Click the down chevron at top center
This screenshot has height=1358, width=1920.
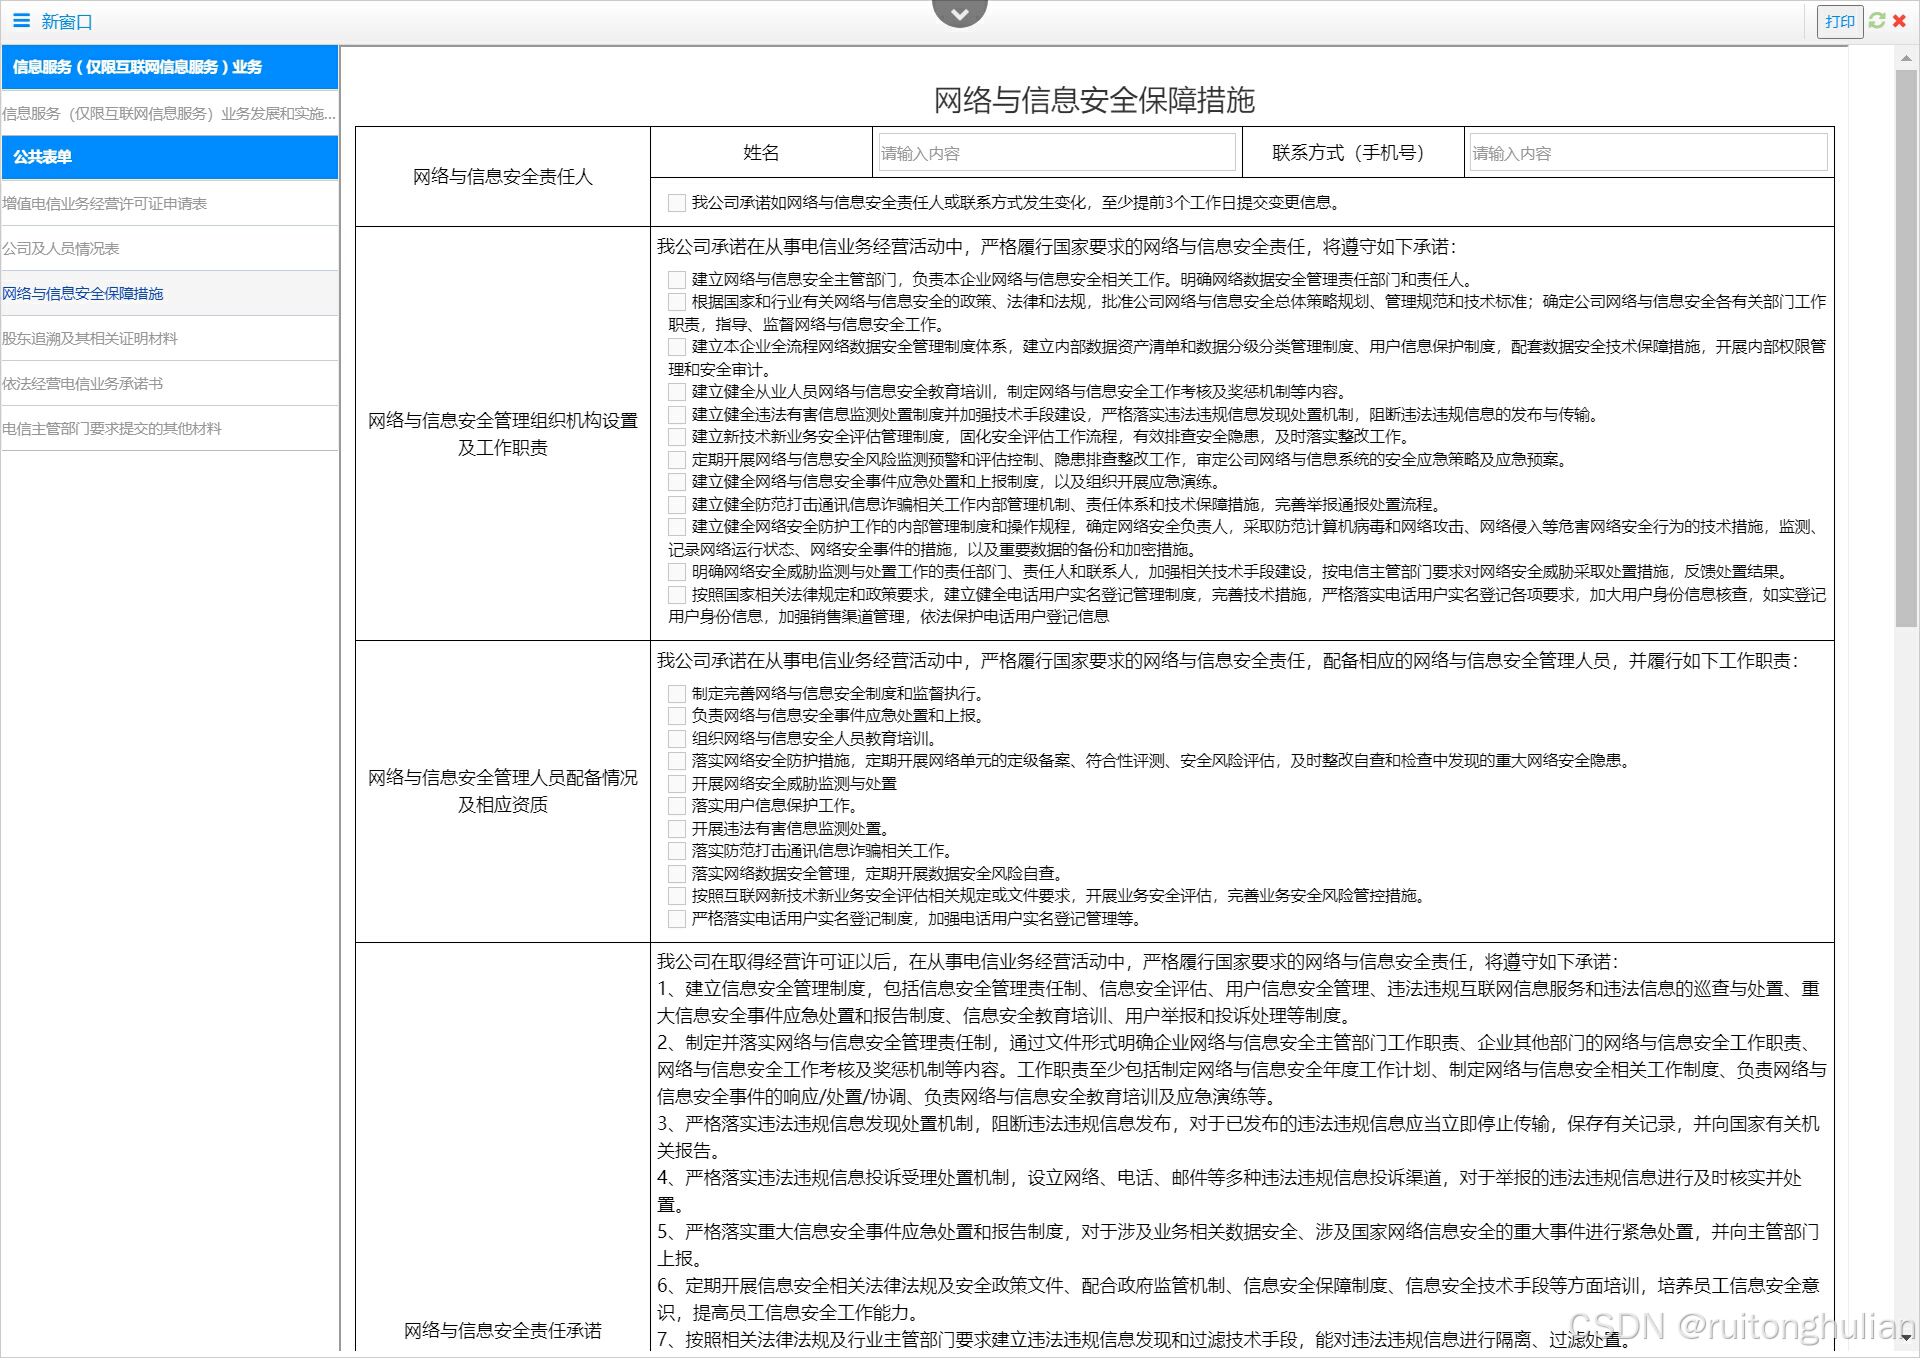[x=959, y=14]
